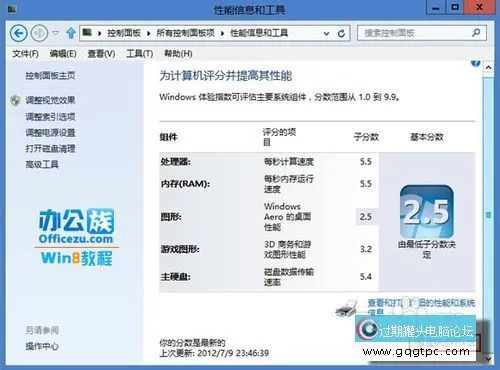The image size is (500, 370).
Task: Click the magnifier search icon
Action: (x=476, y=33)
